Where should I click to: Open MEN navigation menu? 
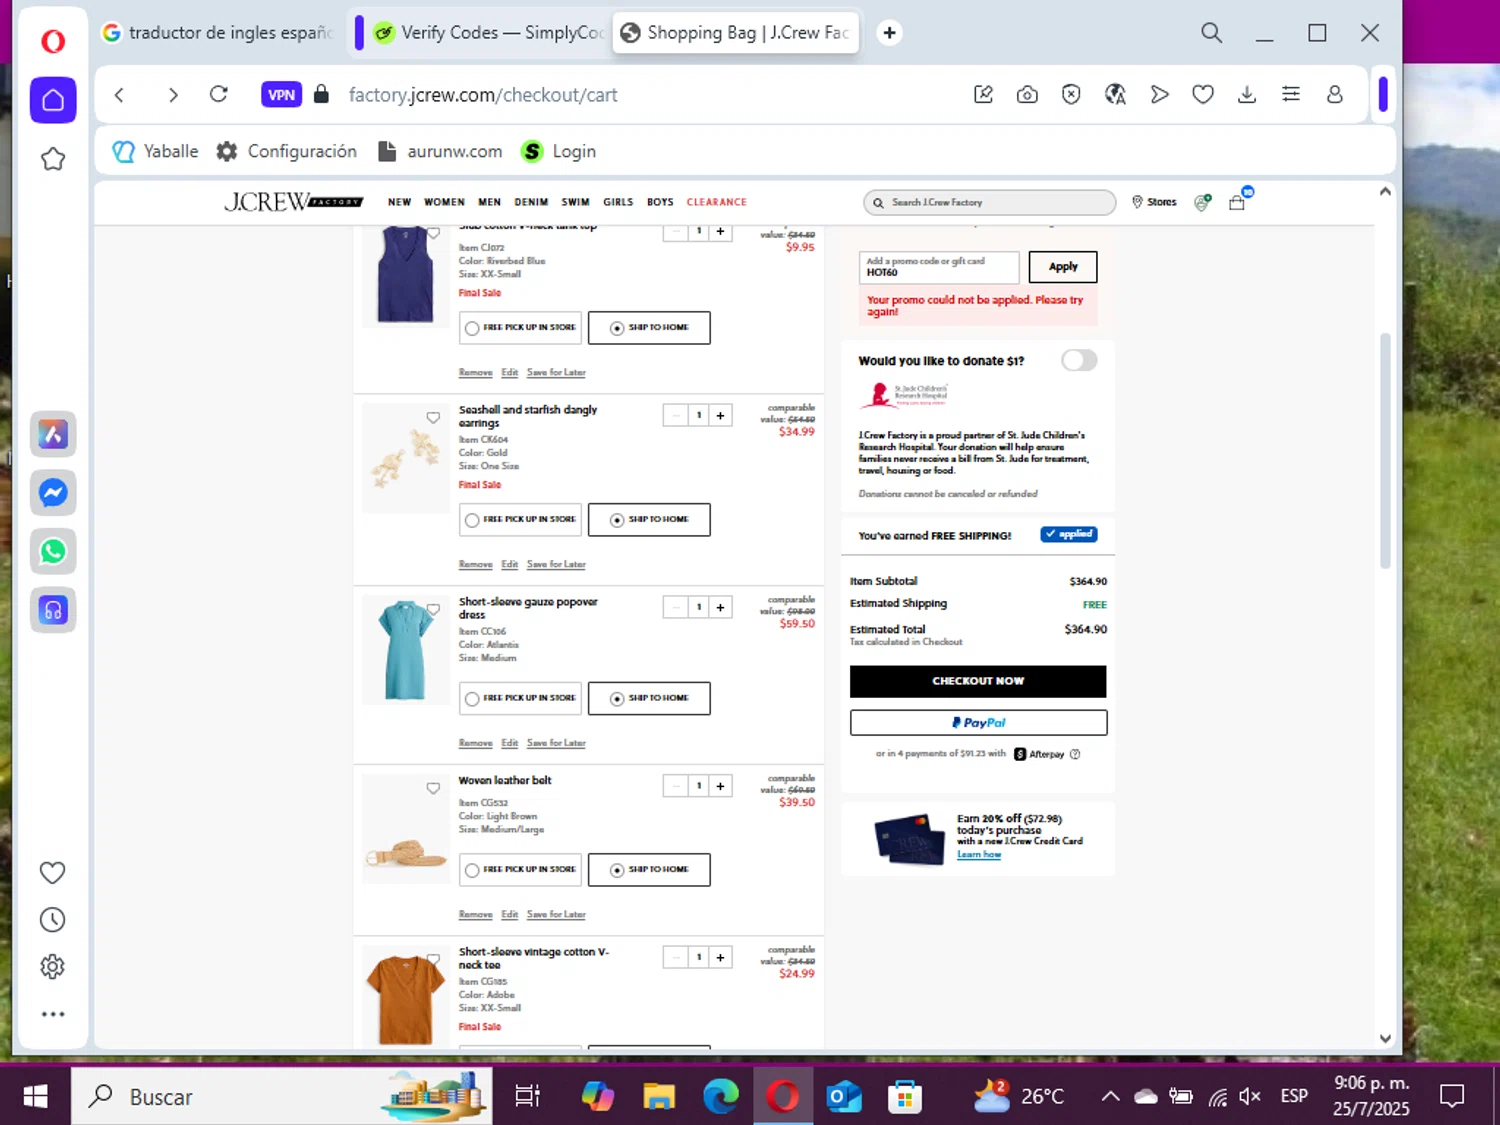(489, 202)
